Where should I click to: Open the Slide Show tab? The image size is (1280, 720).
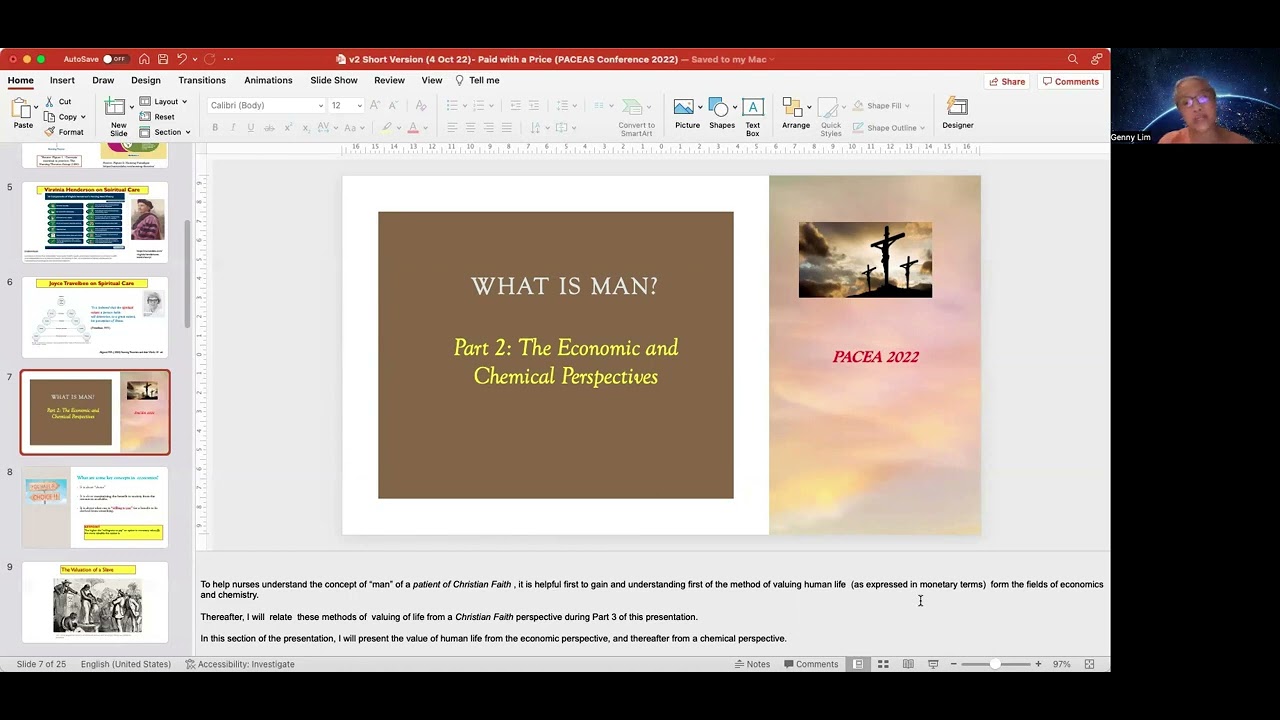tap(334, 80)
